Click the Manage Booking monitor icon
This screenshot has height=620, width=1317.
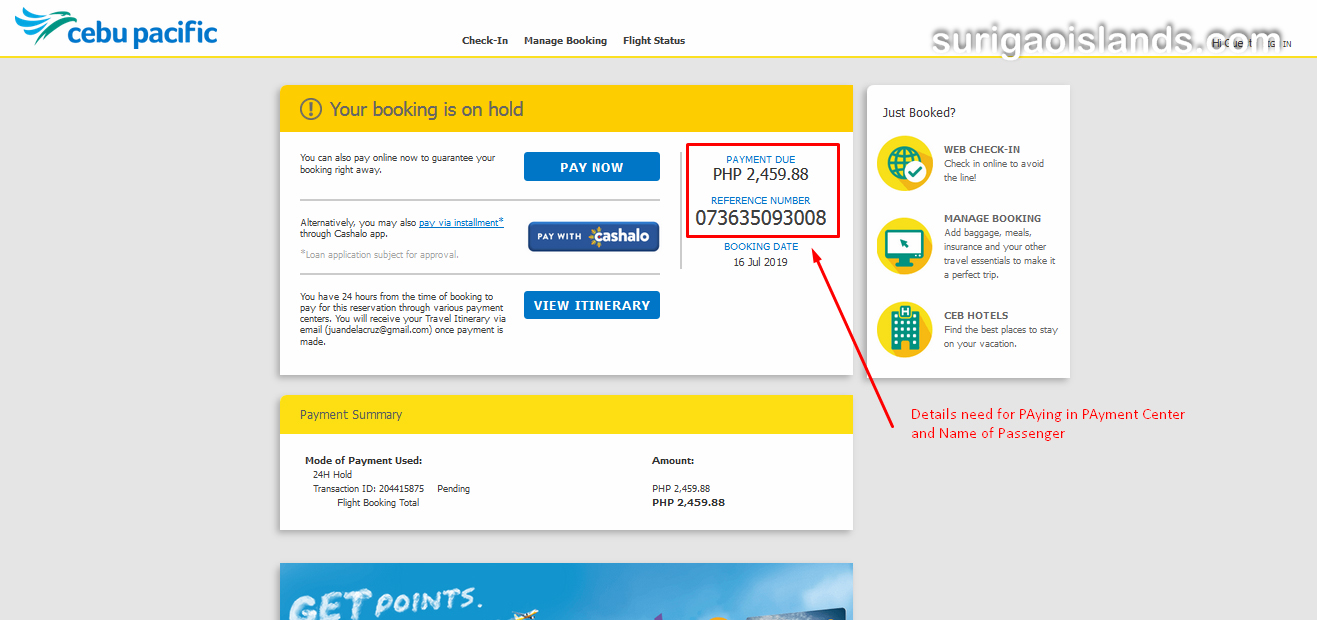[905, 246]
